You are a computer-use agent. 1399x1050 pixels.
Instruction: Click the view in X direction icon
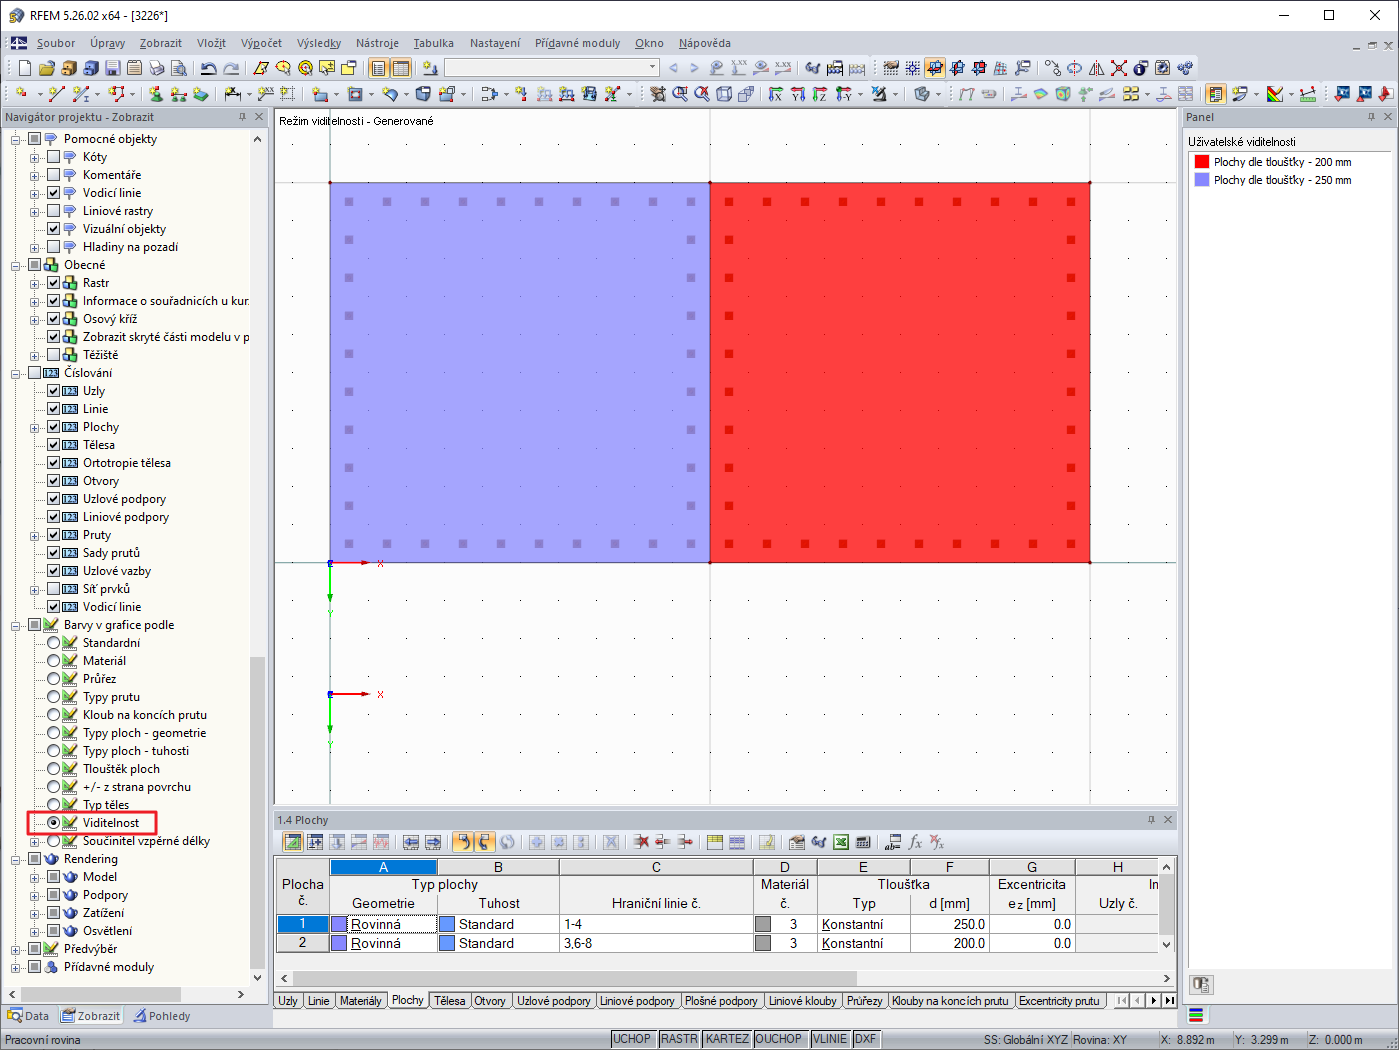point(776,94)
